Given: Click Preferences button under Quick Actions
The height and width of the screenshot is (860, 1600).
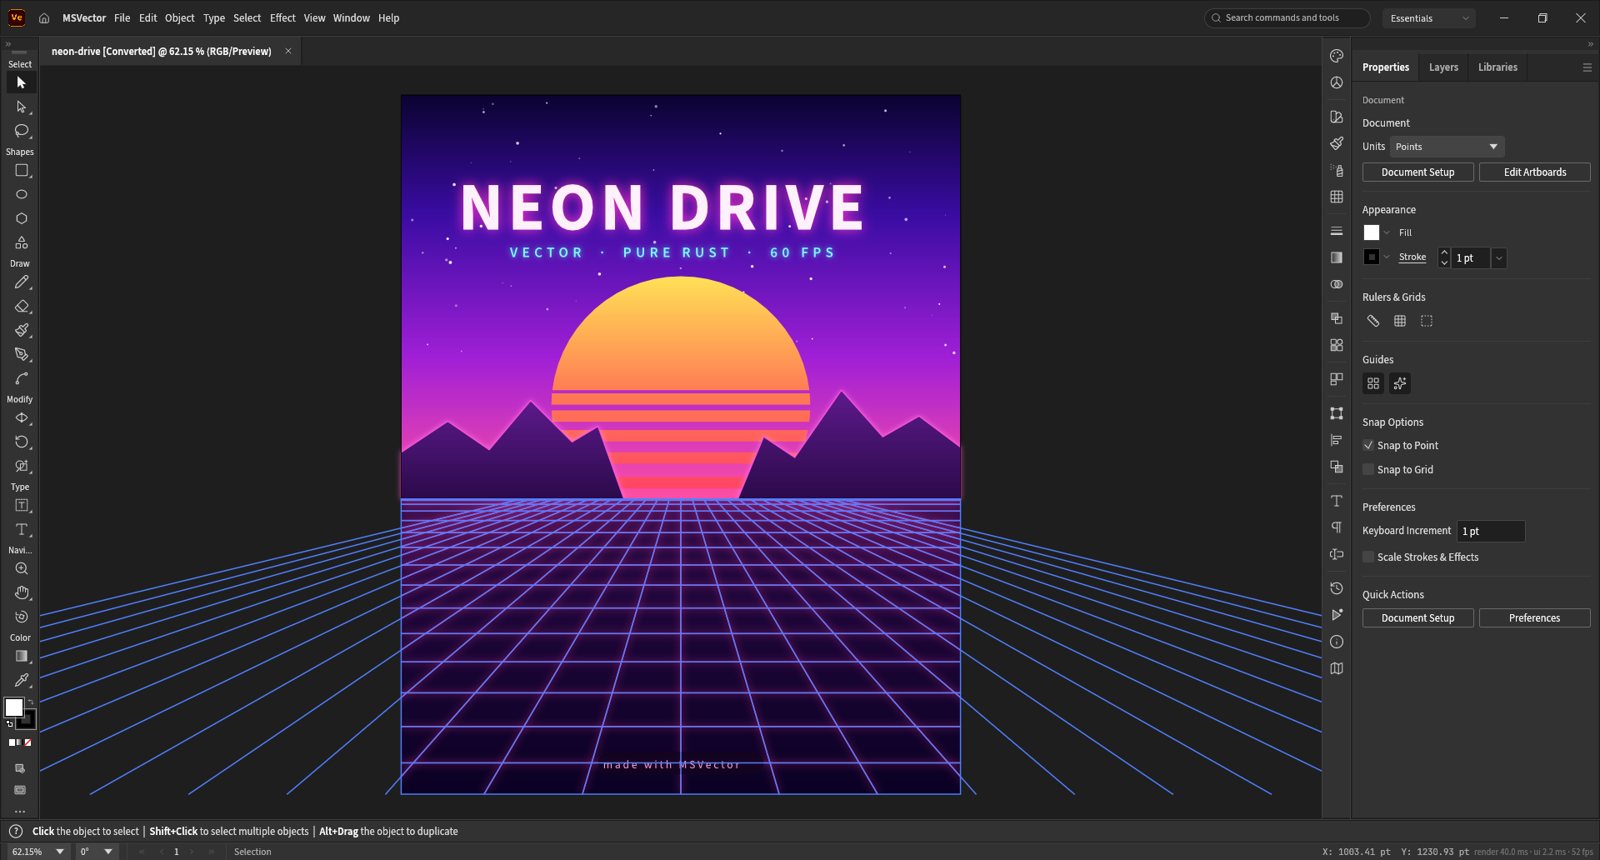Looking at the screenshot, I should [1535, 618].
